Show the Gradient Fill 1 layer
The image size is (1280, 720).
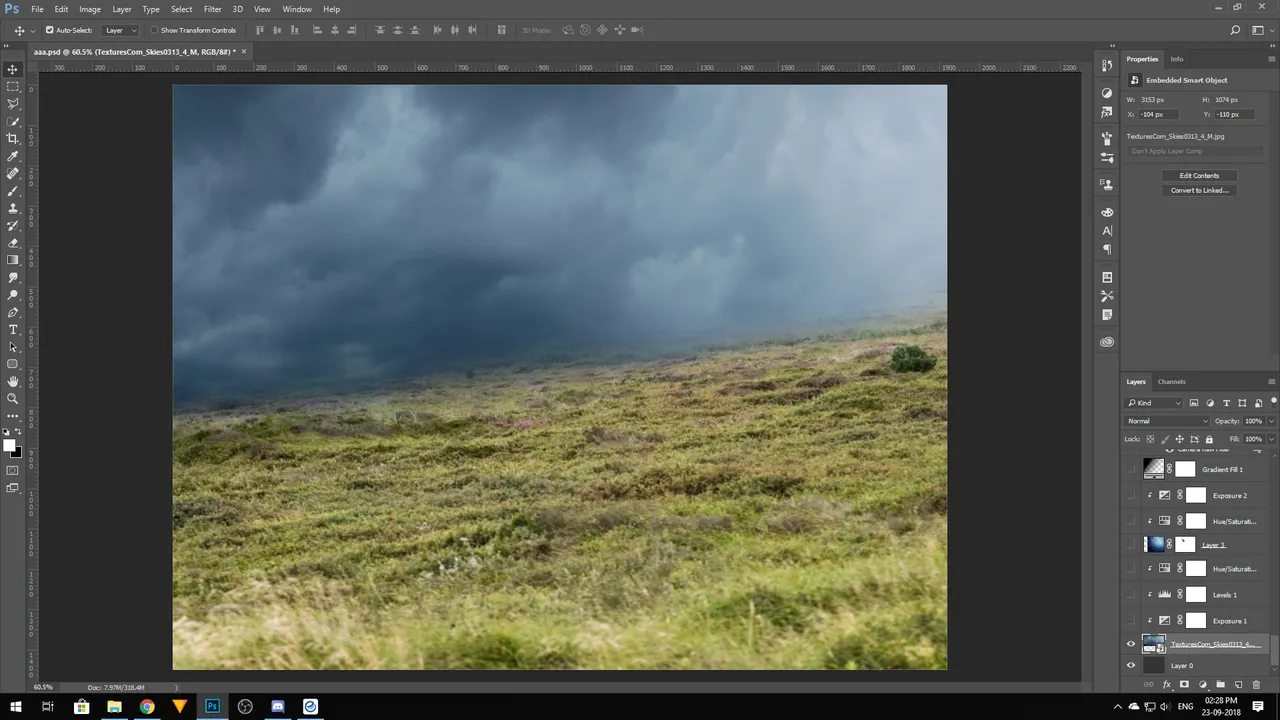(1131, 469)
